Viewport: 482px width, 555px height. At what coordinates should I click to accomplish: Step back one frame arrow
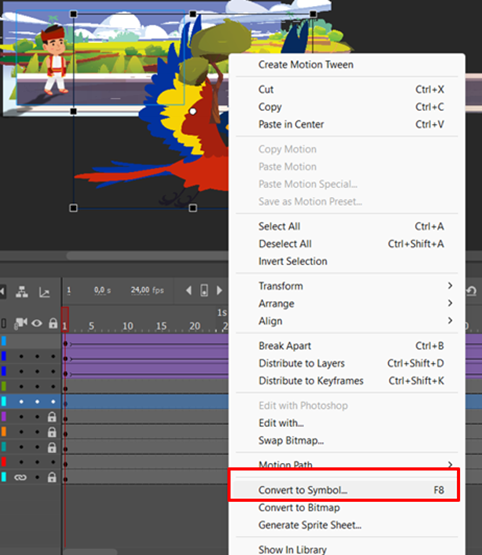[189, 291]
